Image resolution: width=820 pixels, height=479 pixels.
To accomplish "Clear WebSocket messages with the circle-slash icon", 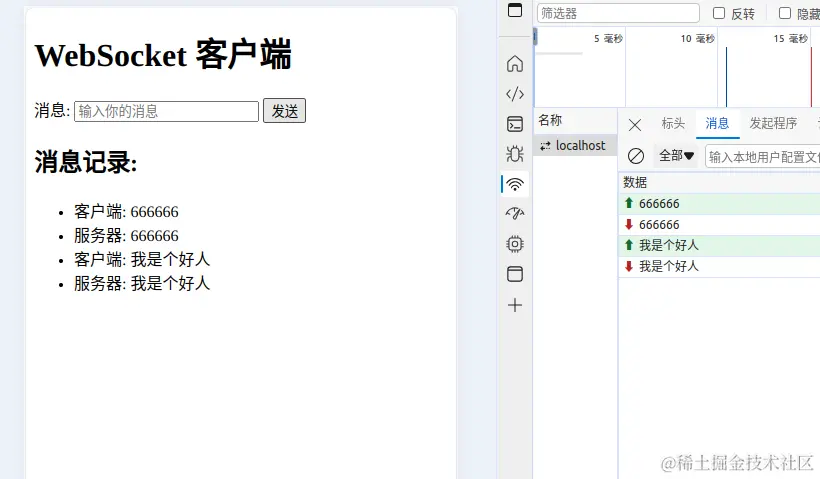I will [635, 156].
